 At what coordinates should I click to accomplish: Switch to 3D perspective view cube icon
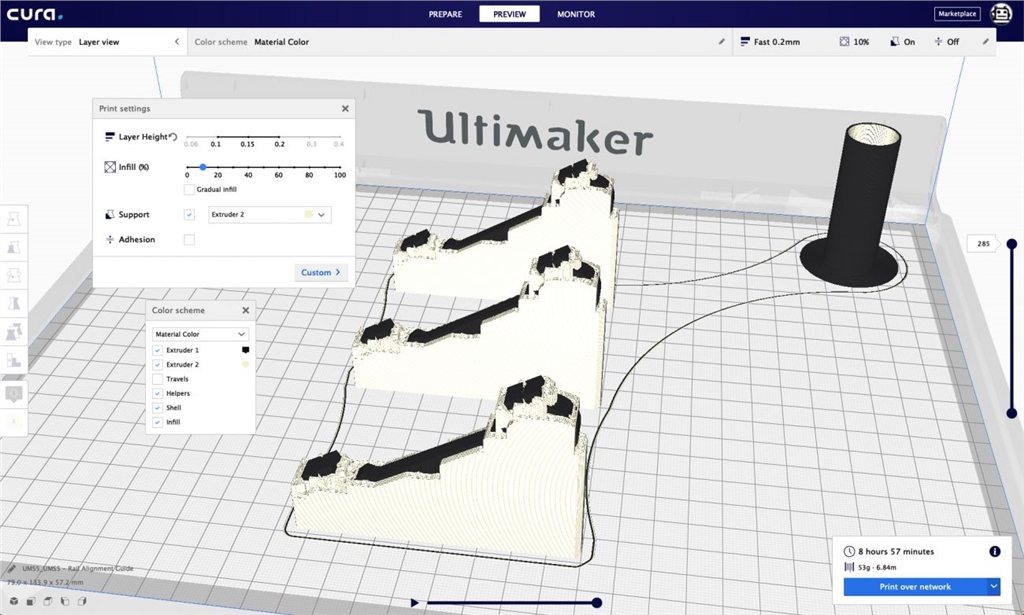pyautogui.click(x=12, y=601)
